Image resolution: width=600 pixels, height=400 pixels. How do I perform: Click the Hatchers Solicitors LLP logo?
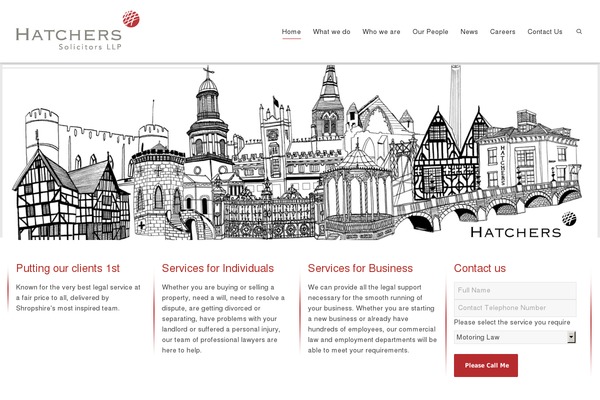pyautogui.click(x=78, y=31)
